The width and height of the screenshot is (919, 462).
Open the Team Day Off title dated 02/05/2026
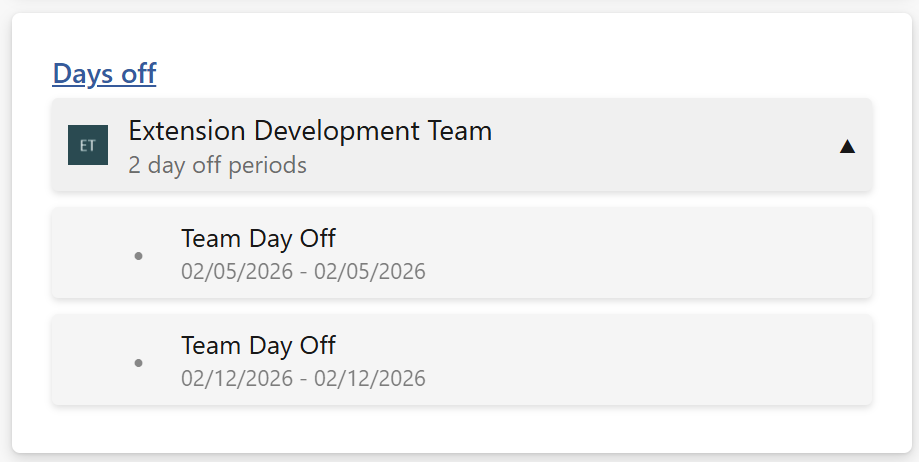[x=258, y=238]
